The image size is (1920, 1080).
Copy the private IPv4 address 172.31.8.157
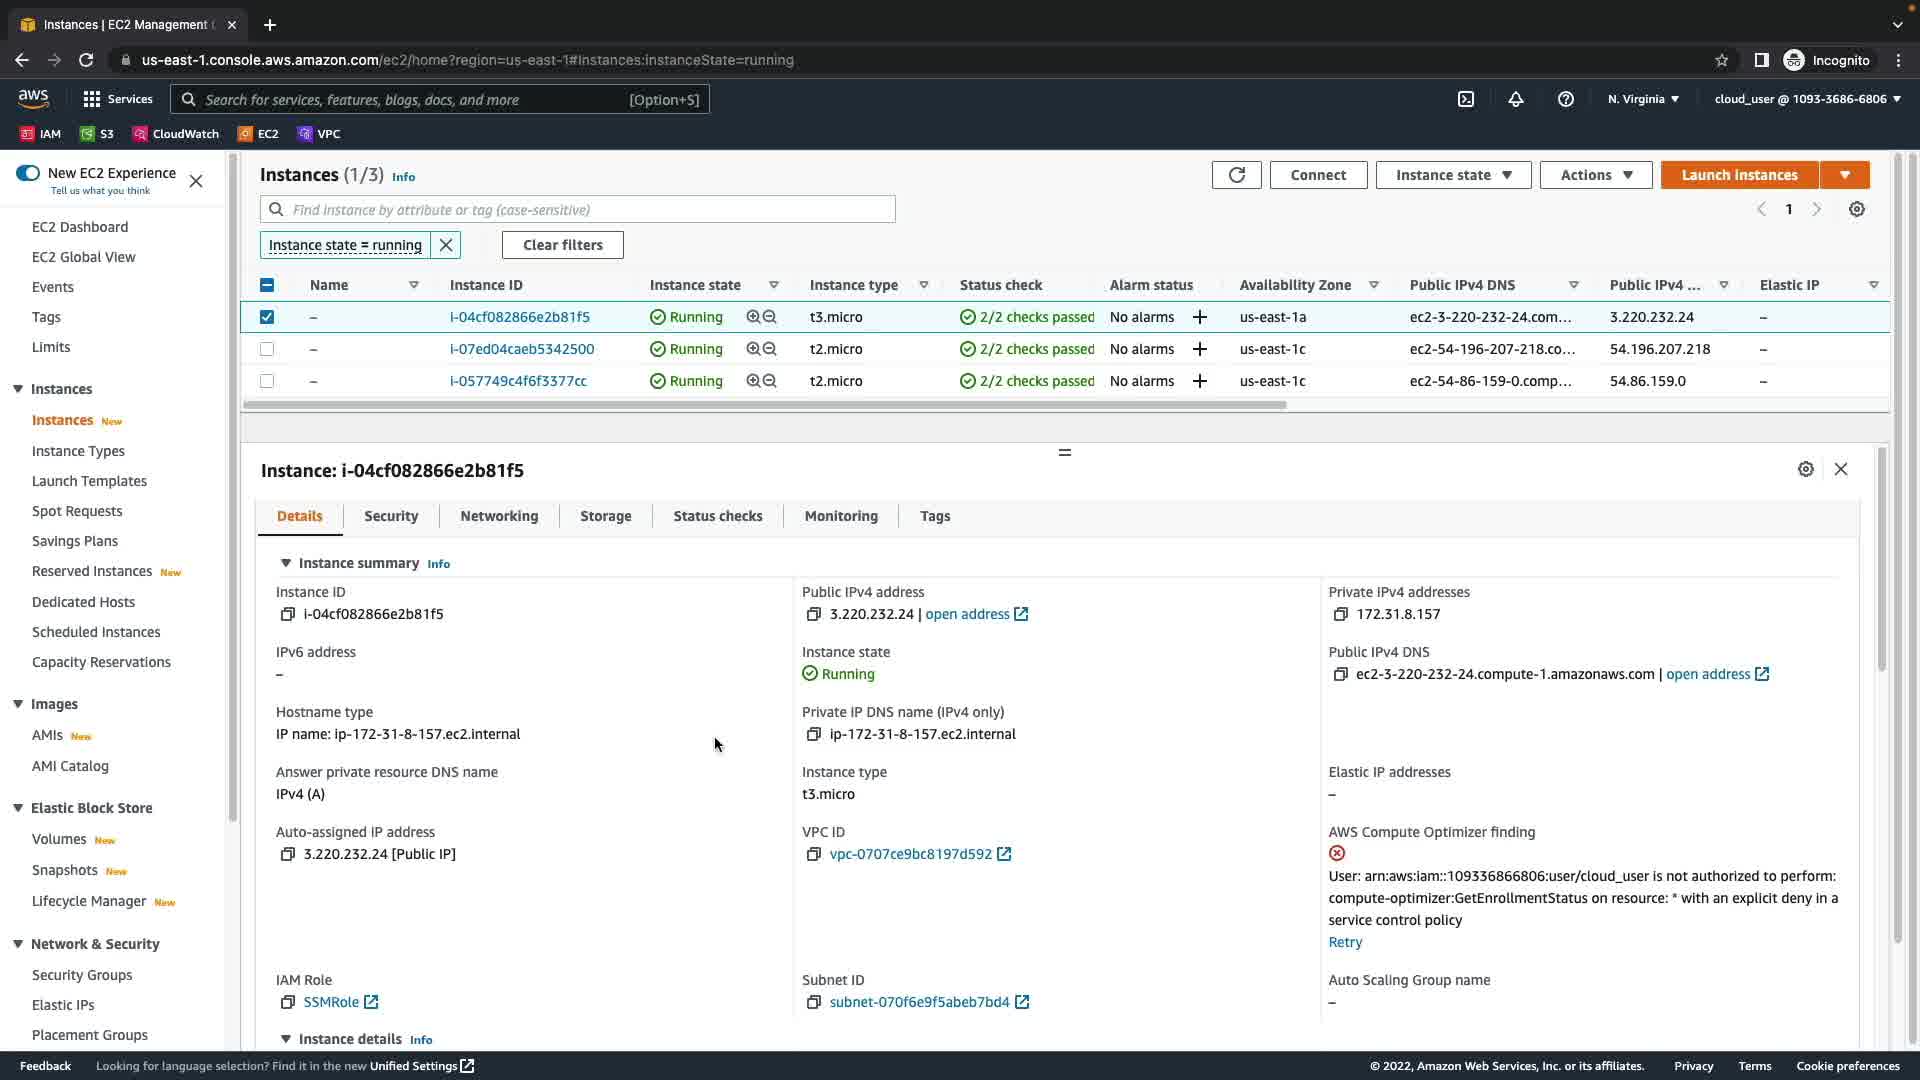tap(1341, 614)
